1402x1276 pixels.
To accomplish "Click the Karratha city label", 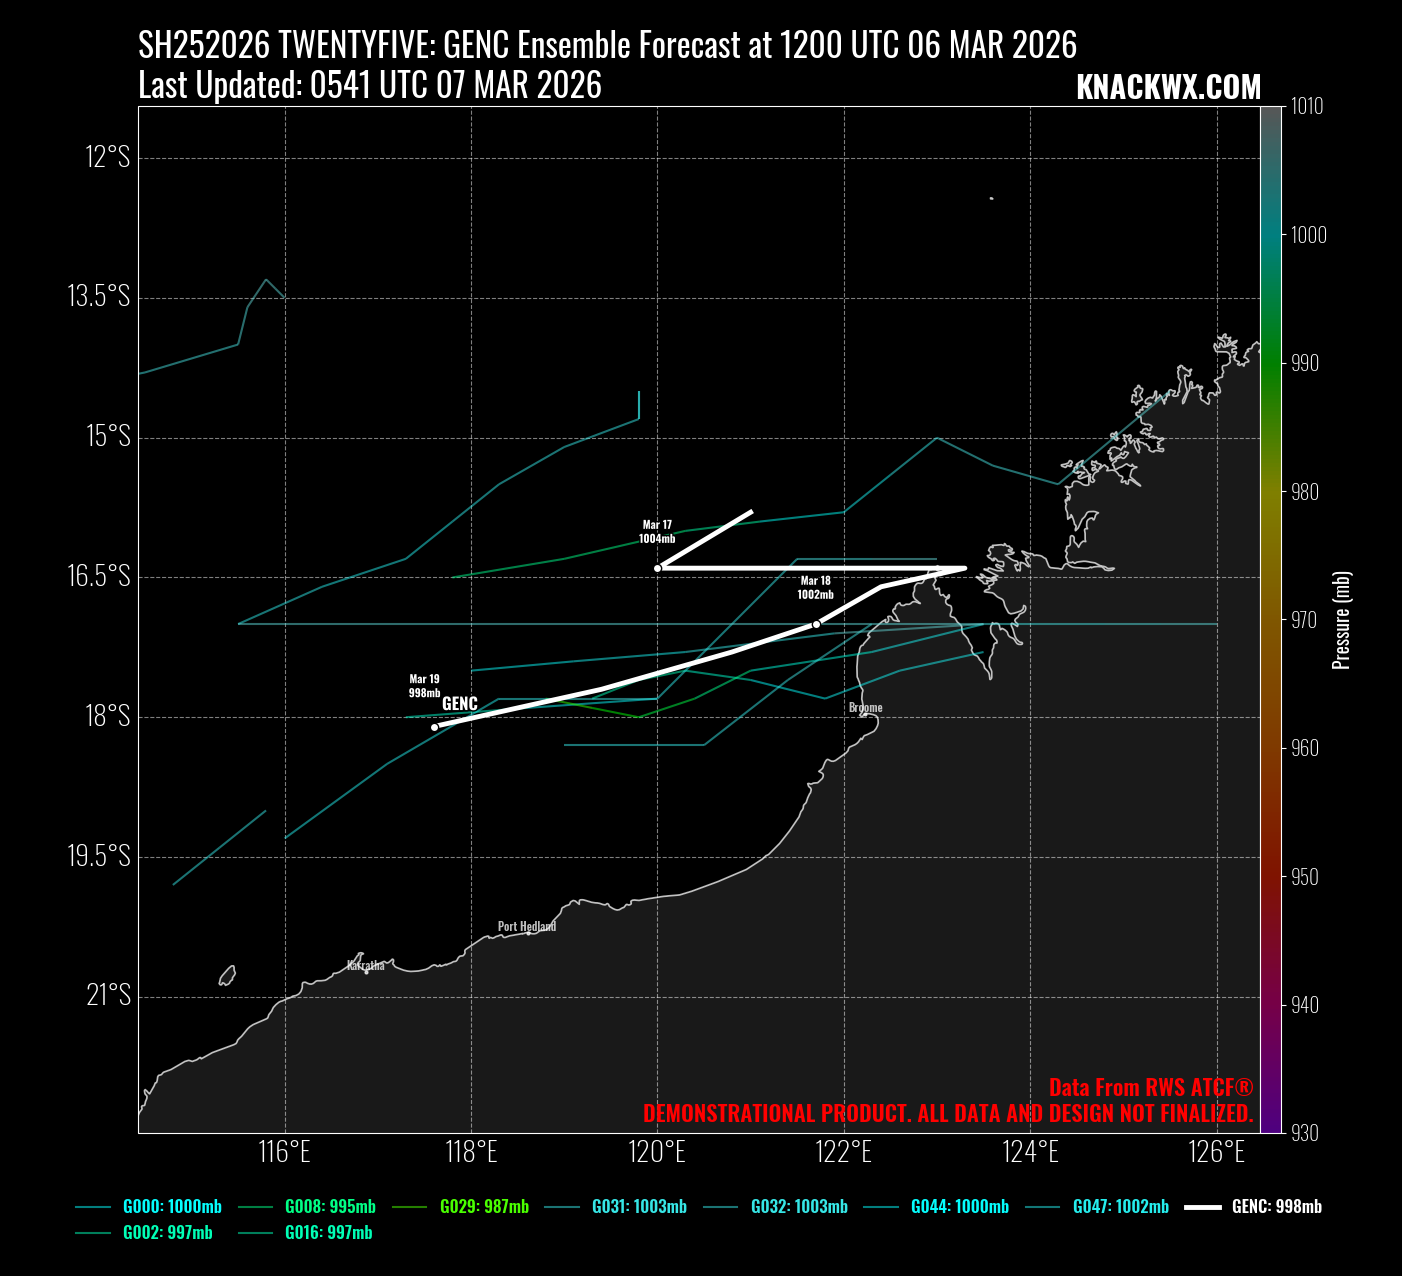I will click(x=366, y=966).
